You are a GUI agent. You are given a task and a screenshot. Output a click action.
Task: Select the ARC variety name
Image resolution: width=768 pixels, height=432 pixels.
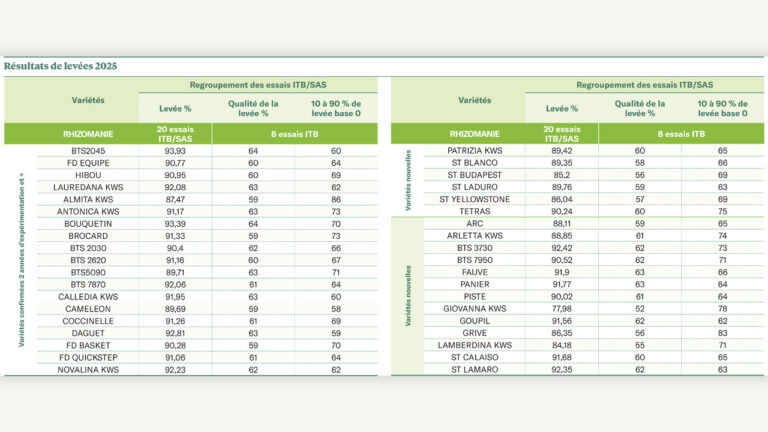[x=475, y=223]
